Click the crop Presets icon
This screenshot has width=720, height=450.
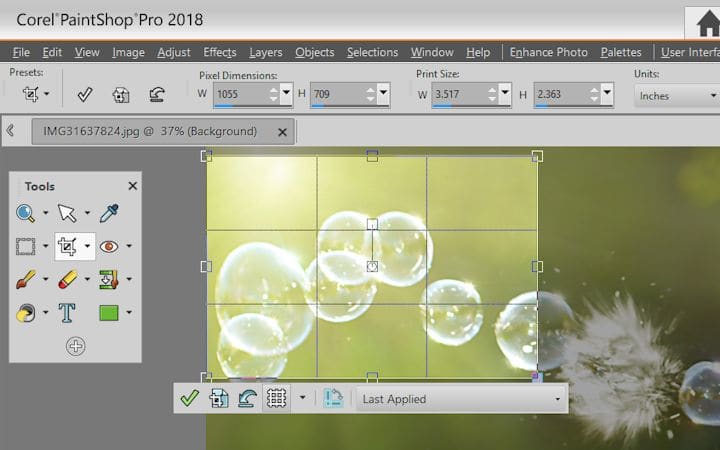click(31, 94)
